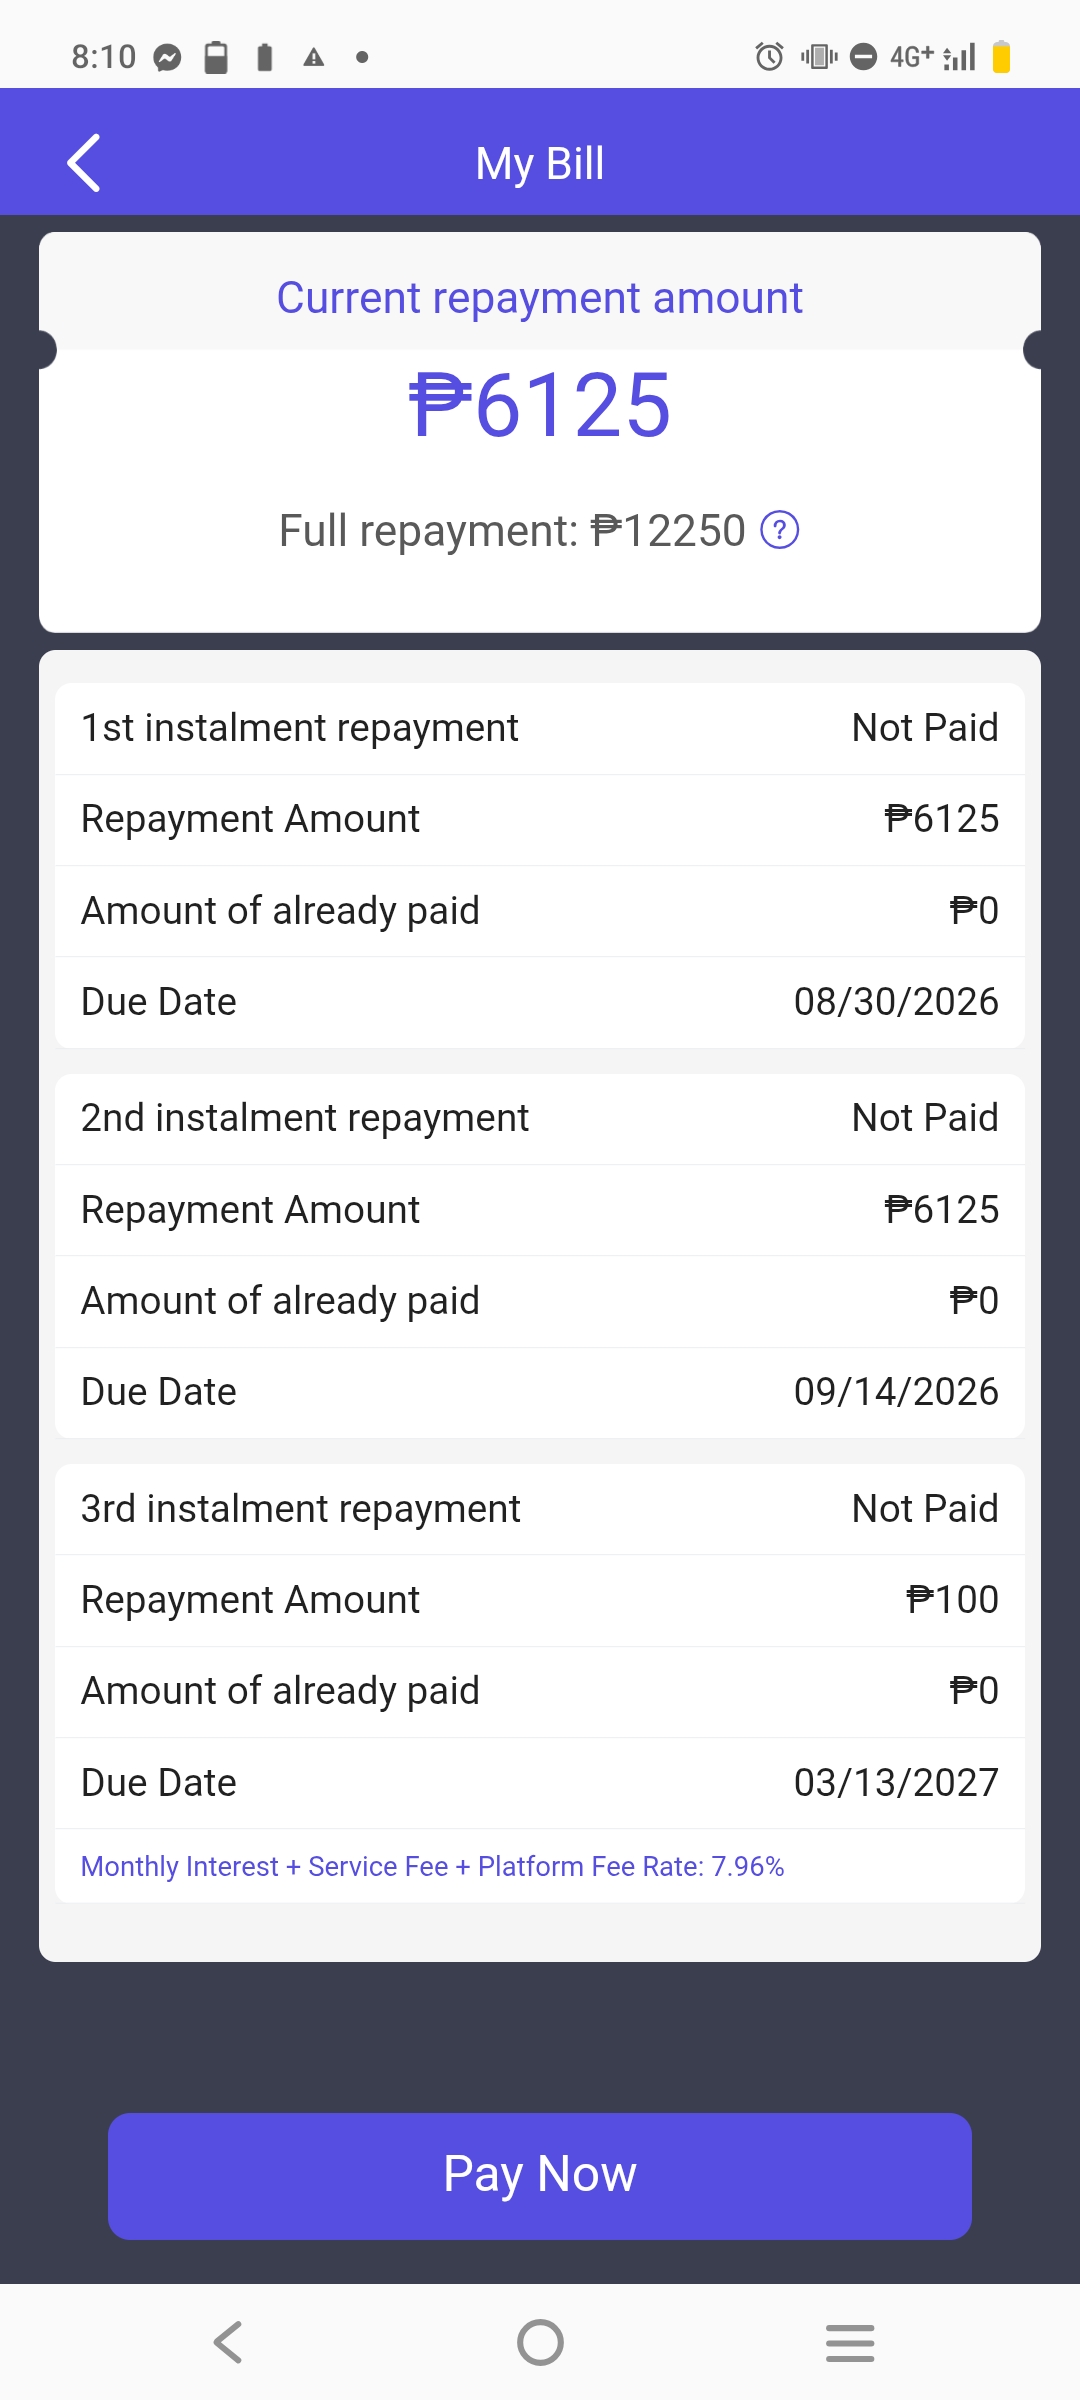This screenshot has width=1080, height=2400.
Task: Tap the back arrow in My Bill header
Action: pyautogui.click(x=84, y=162)
